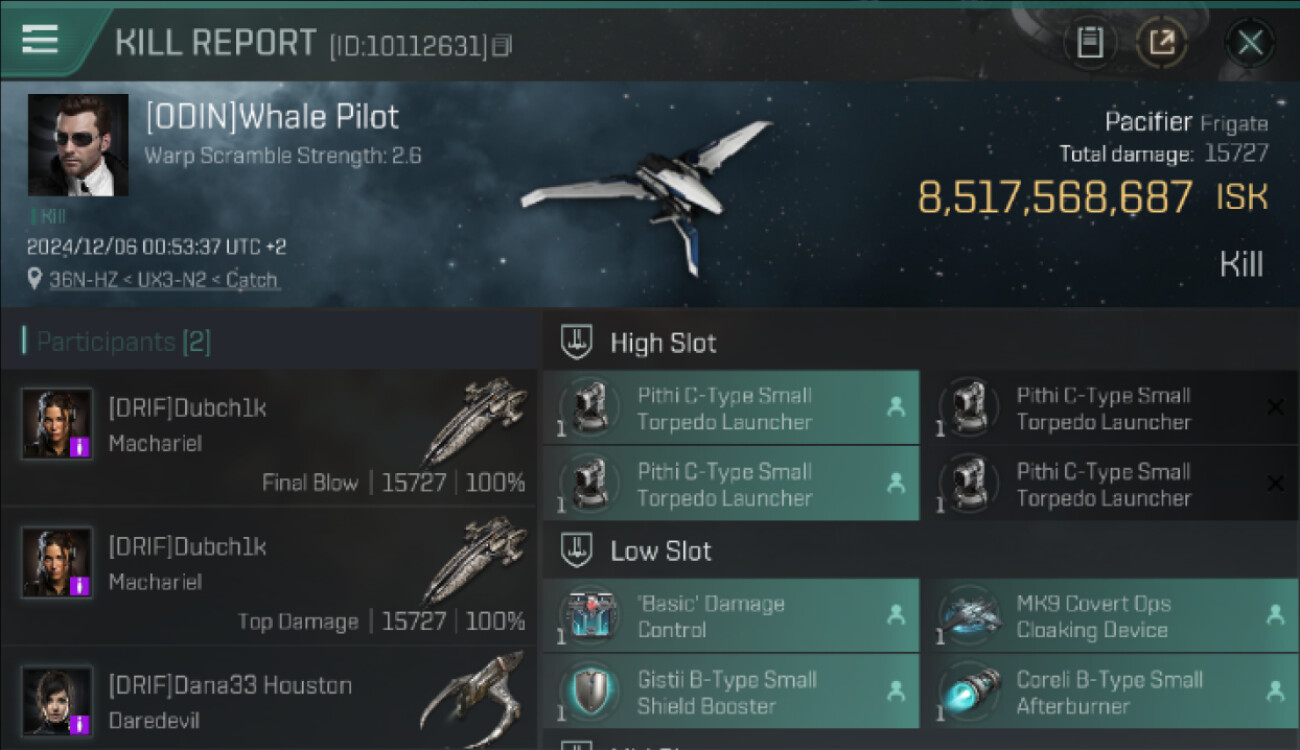Select the Gistii B-Type Small Shield Booster icon

pyautogui.click(x=589, y=692)
